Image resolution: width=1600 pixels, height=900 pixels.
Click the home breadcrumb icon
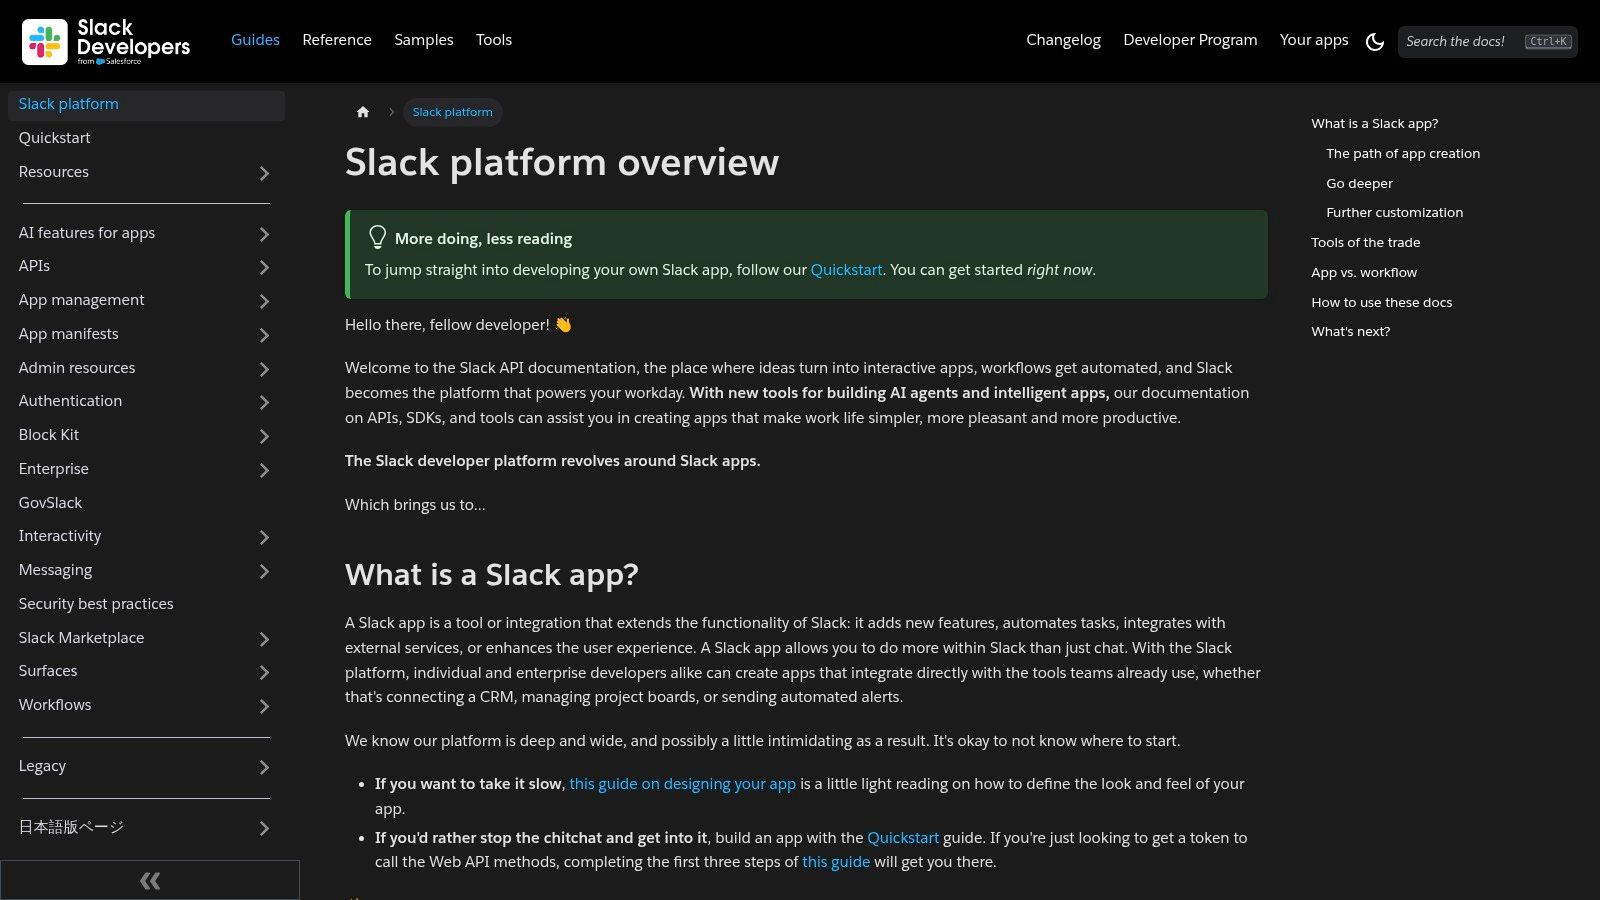(363, 112)
